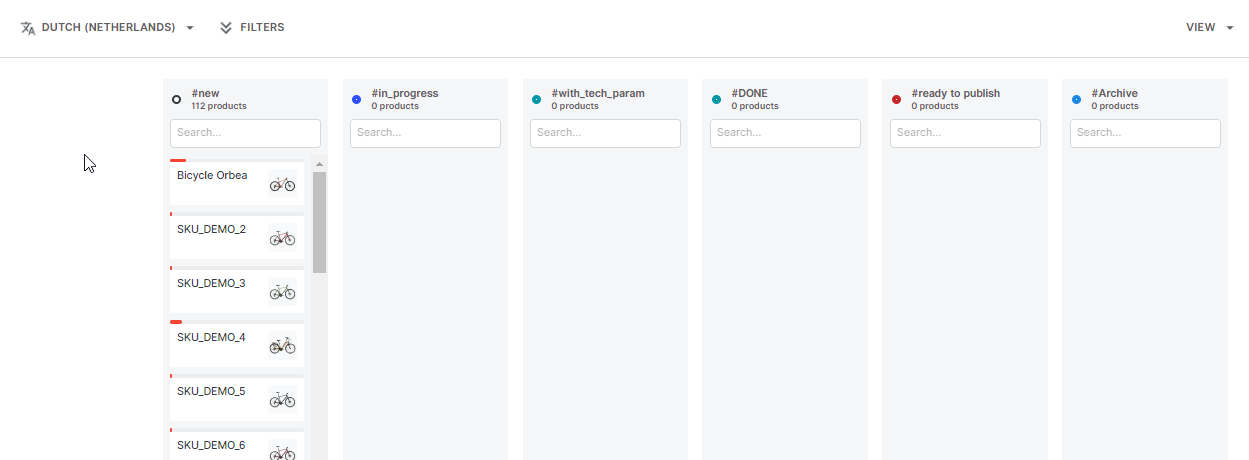1249x460 pixels.
Task: Click the red #ready to publish dot
Action: pyautogui.click(x=896, y=99)
